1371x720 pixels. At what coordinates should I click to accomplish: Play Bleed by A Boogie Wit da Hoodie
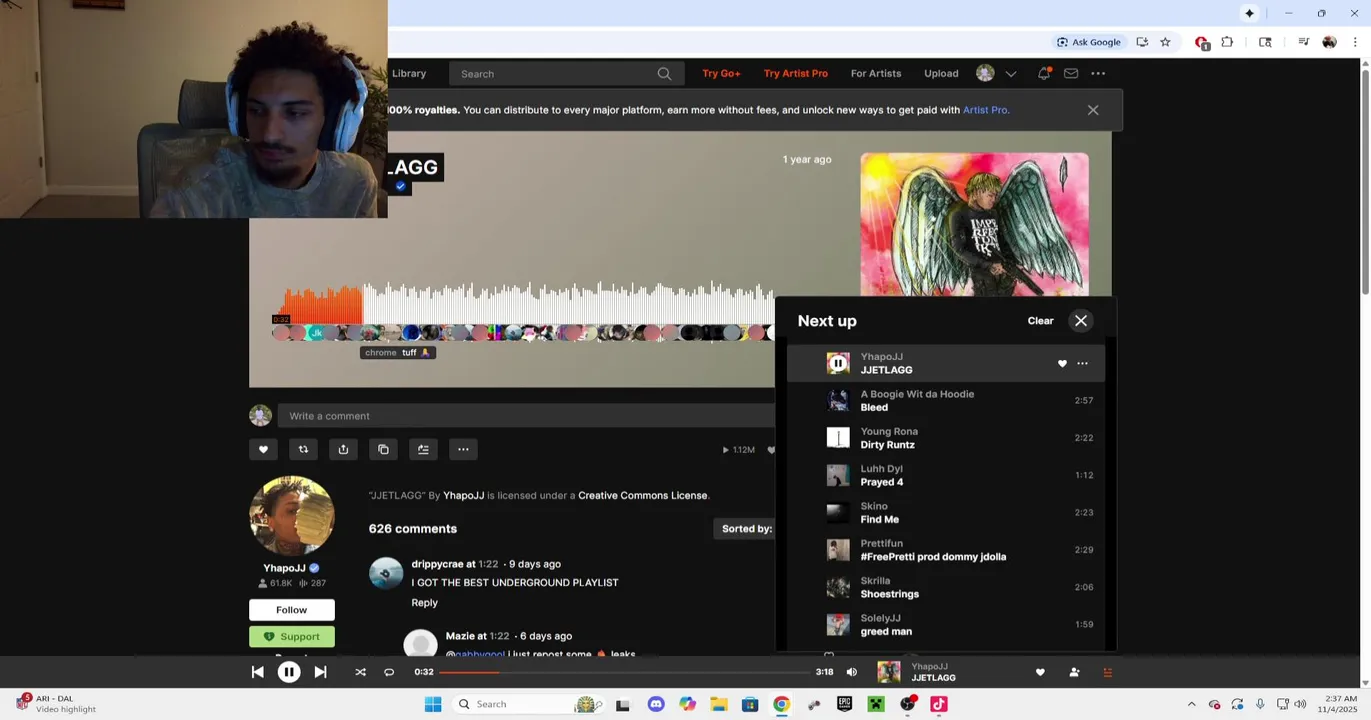coord(946,401)
